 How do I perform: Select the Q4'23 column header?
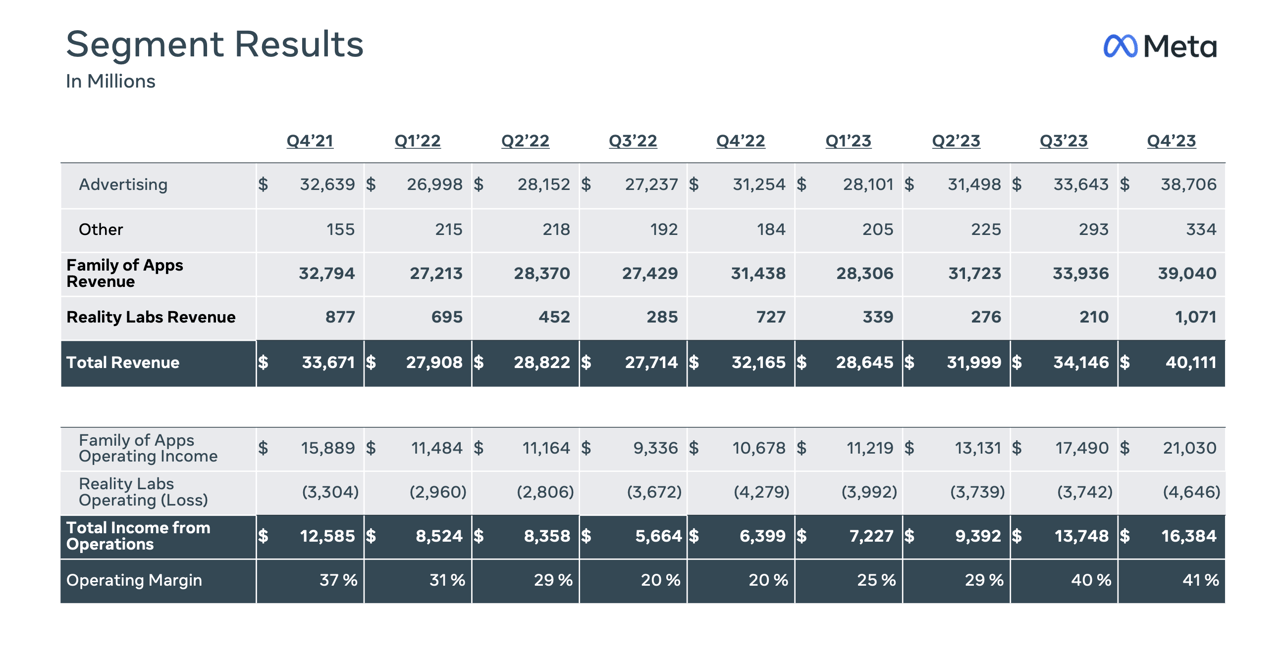point(1171,141)
